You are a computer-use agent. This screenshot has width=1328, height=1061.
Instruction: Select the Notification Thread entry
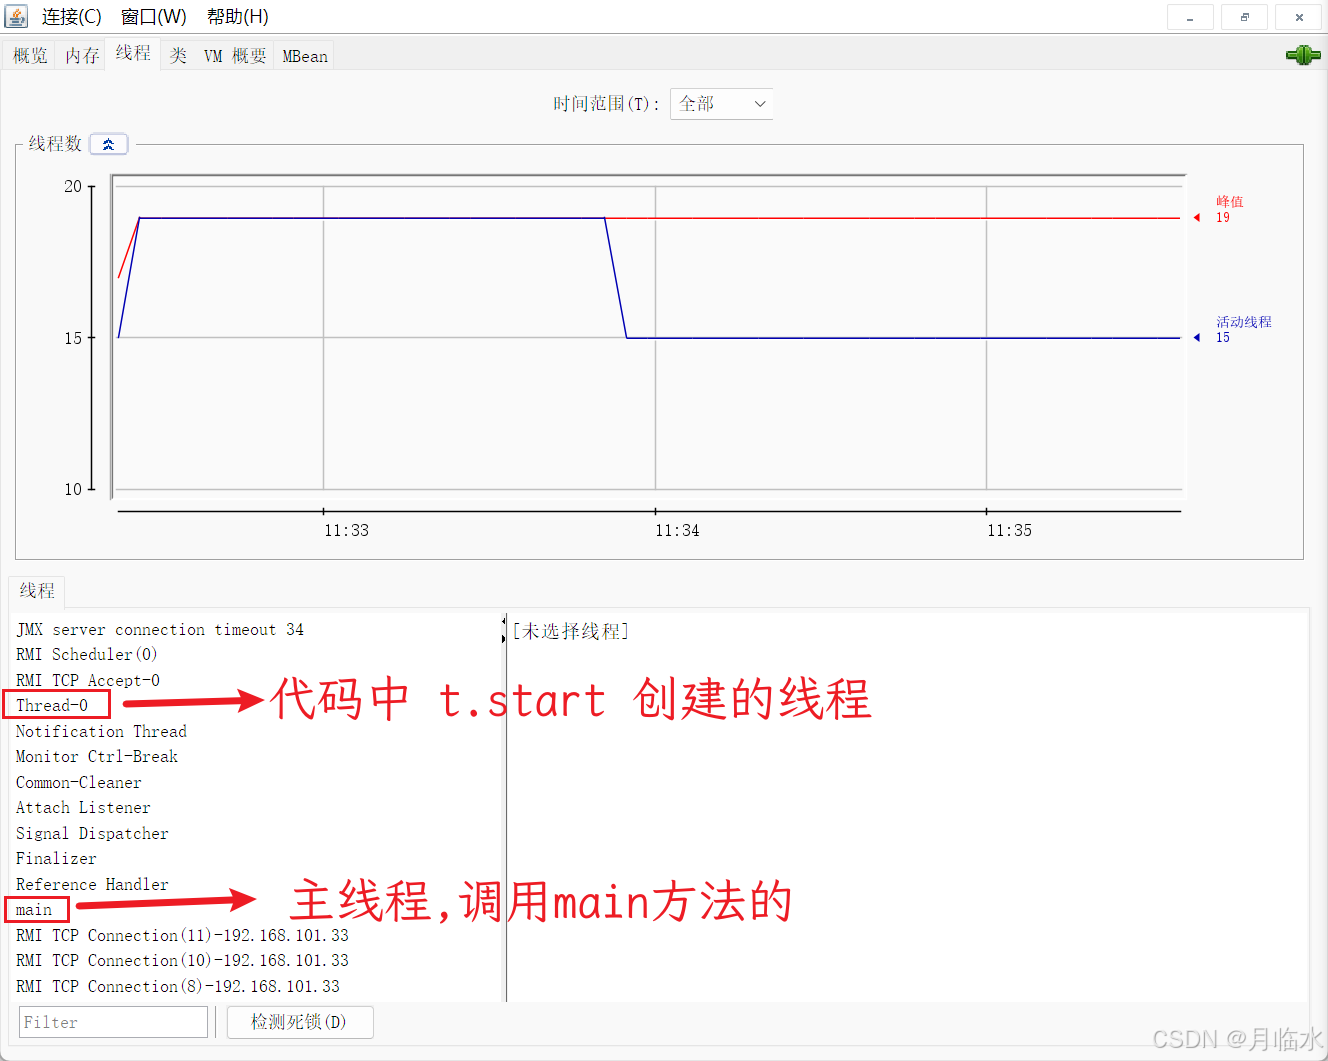coord(101,731)
